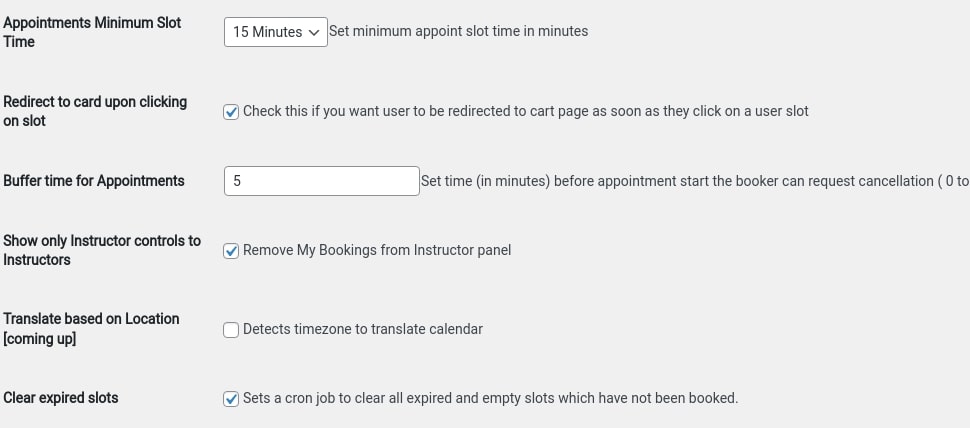Click "Remove My Bookings from Instructor panel" text
970x428 pixels.
[377, 250]
